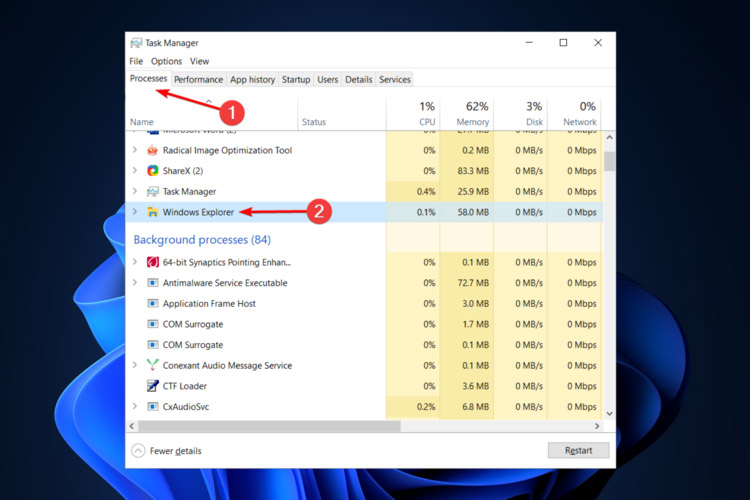Switch to the Startup tab
This screenshot has height=500, width=750.
[296, 80]
